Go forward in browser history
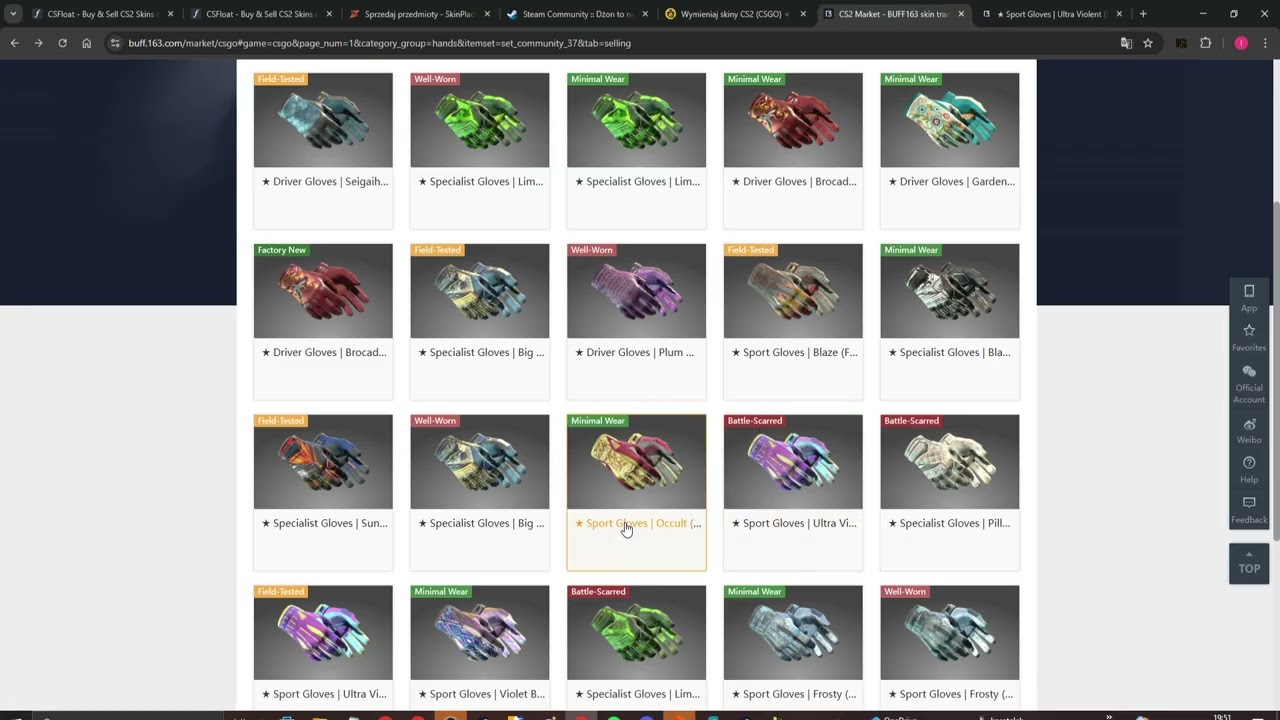Image resolution: width=1280 pixels, height=720 pixels. point(38,43)
